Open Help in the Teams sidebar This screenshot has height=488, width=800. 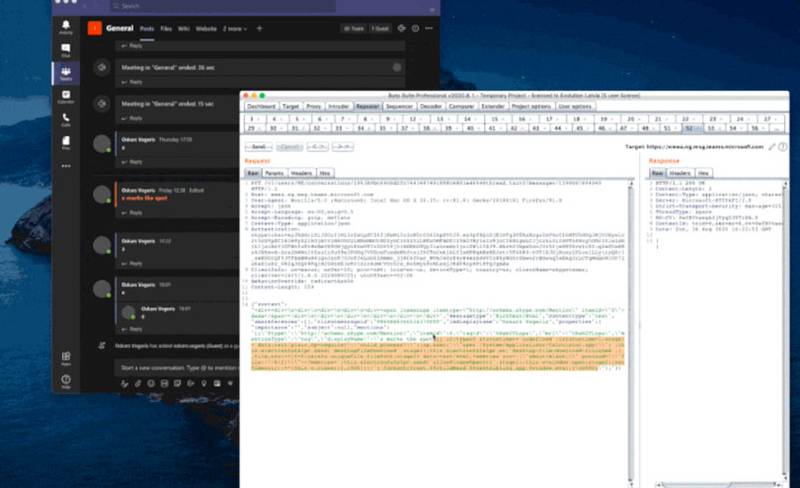click(x=66, y=381)
